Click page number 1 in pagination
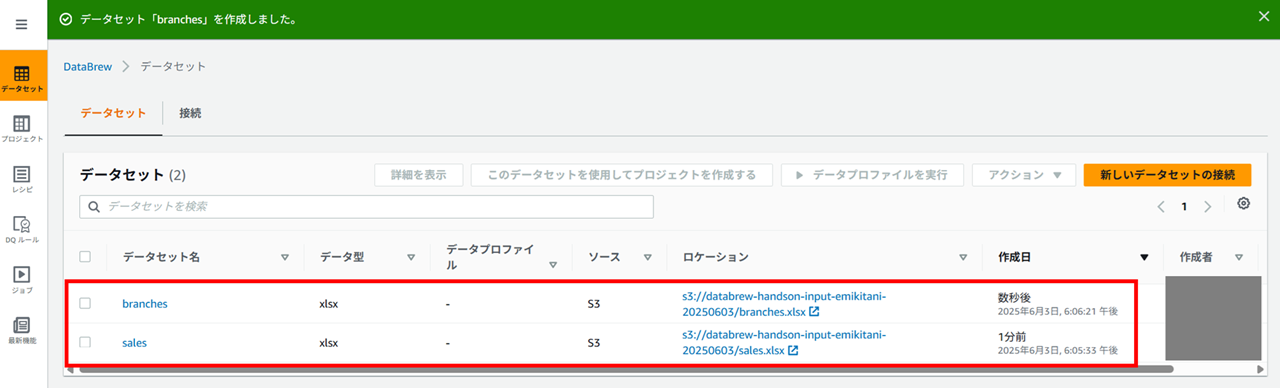 1184,207
